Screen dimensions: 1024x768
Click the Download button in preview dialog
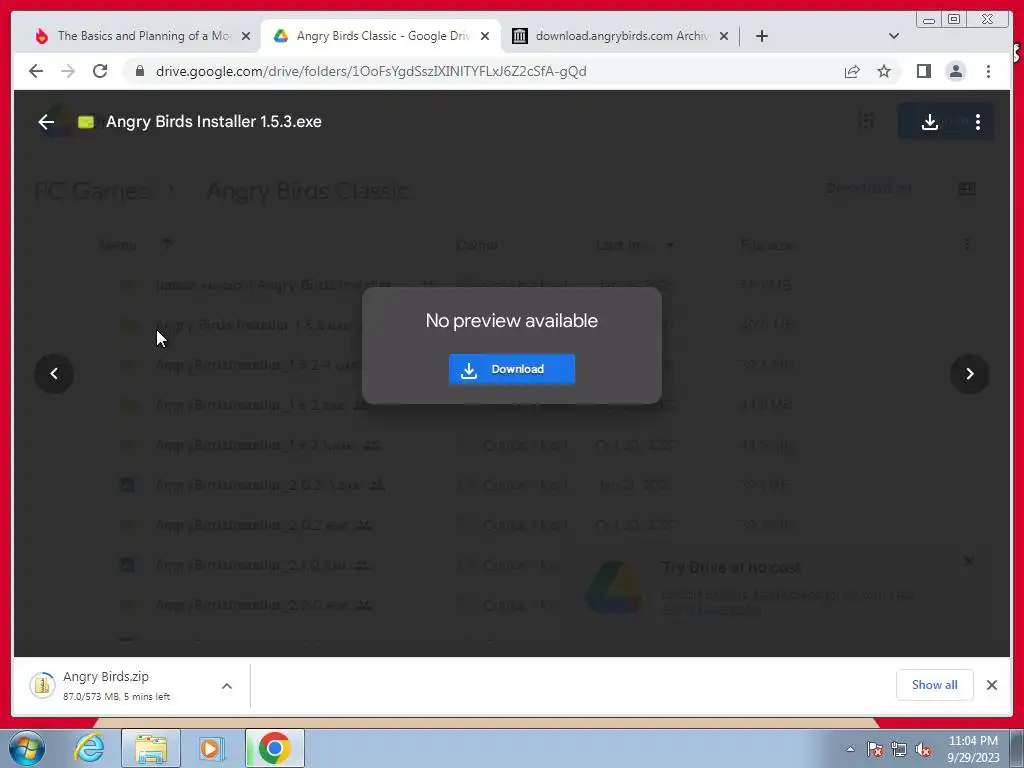pyautogui.click(x=511, y=369)
